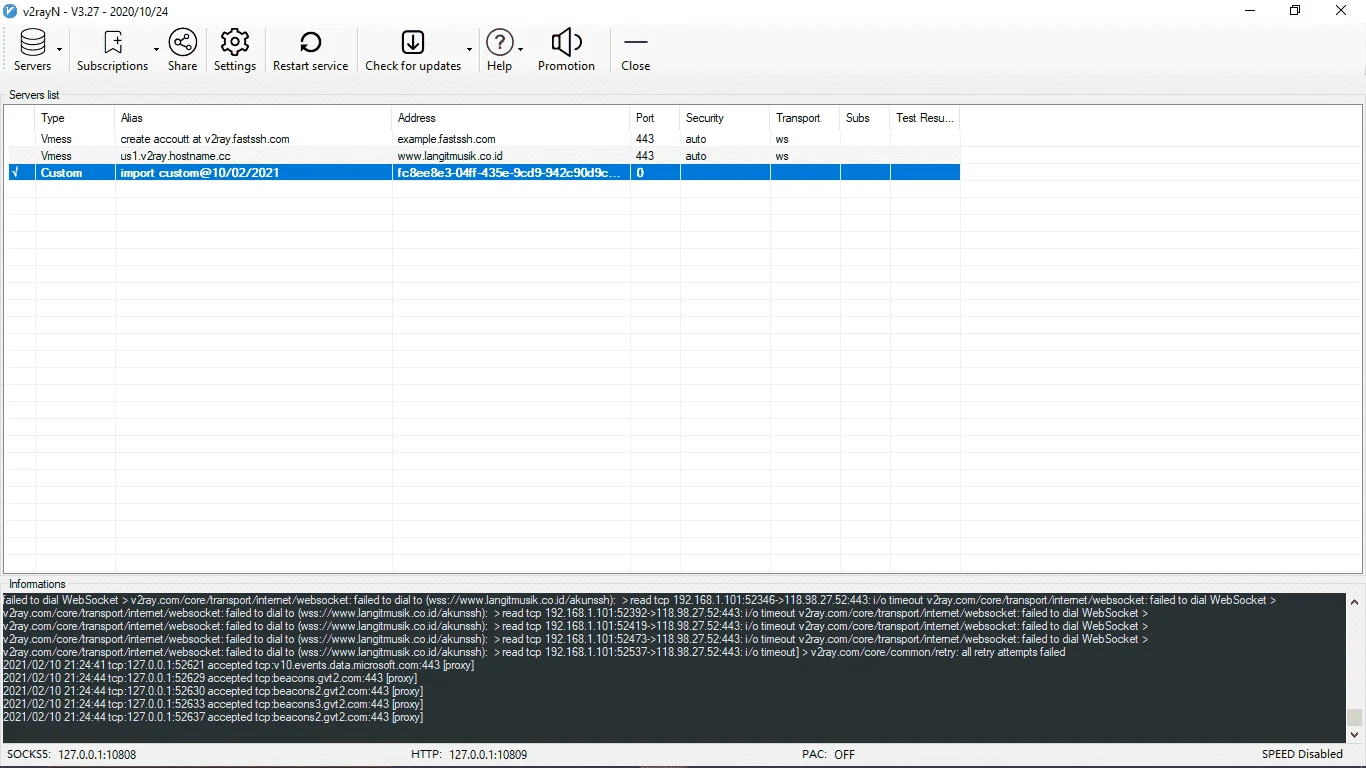Screen dimensions: 1366x768
Task: Expand the Check for updates dropdown arrow
Action: click(469, 49)
